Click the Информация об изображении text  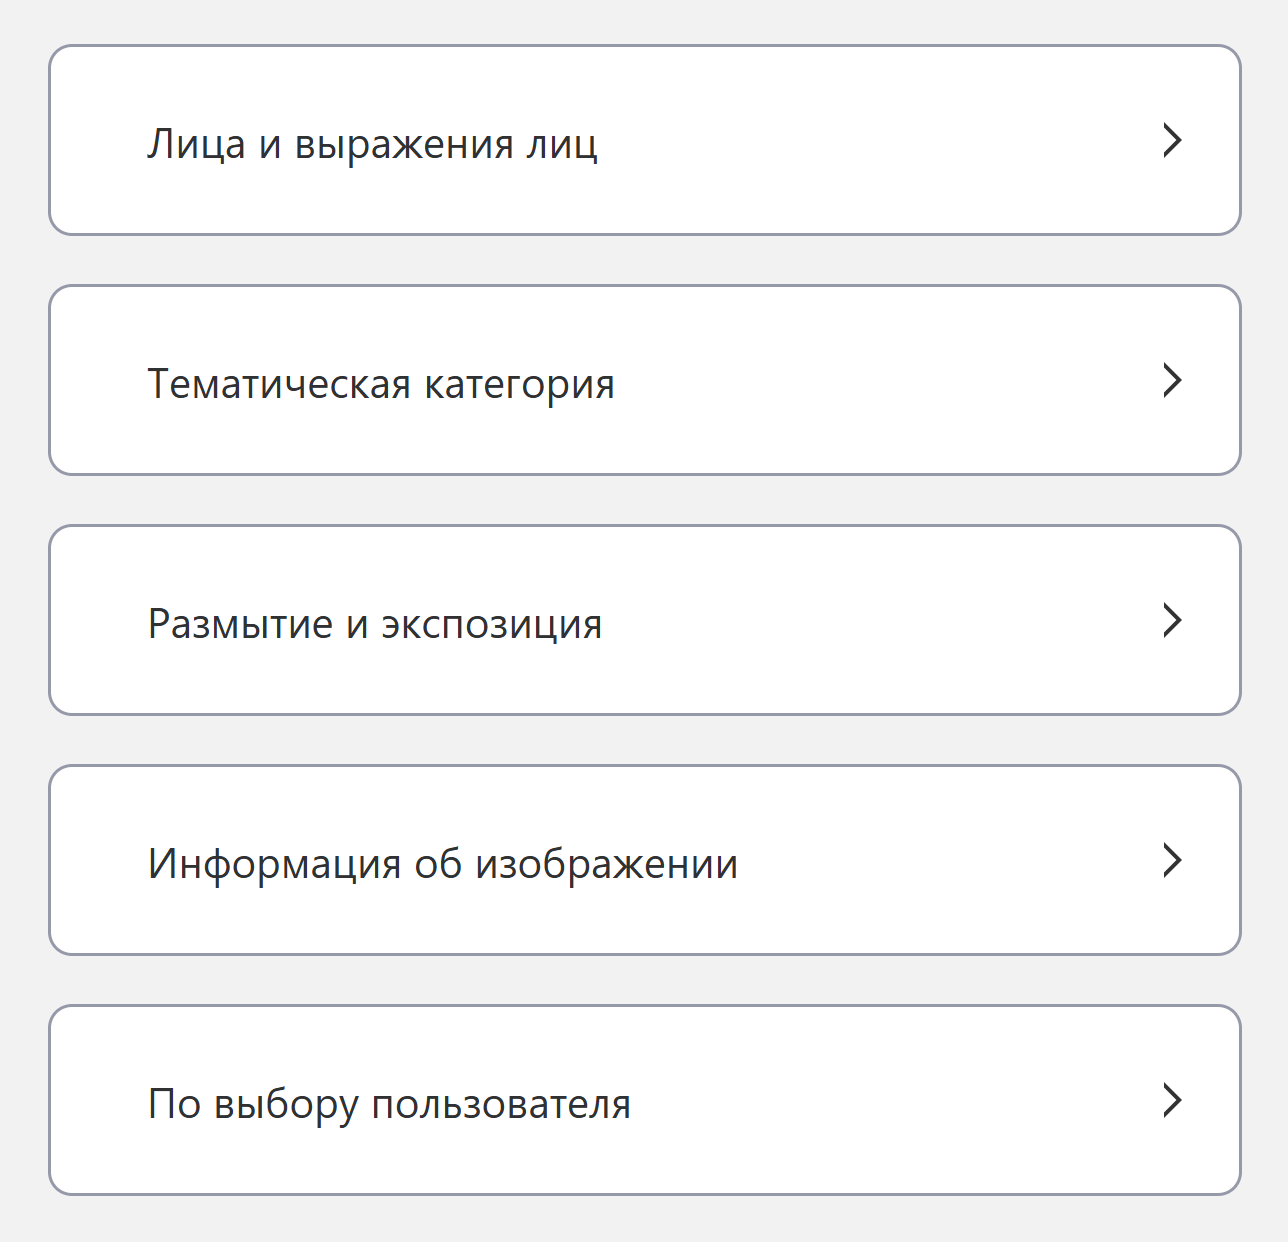pyautogui.click(x=442, y=864)
